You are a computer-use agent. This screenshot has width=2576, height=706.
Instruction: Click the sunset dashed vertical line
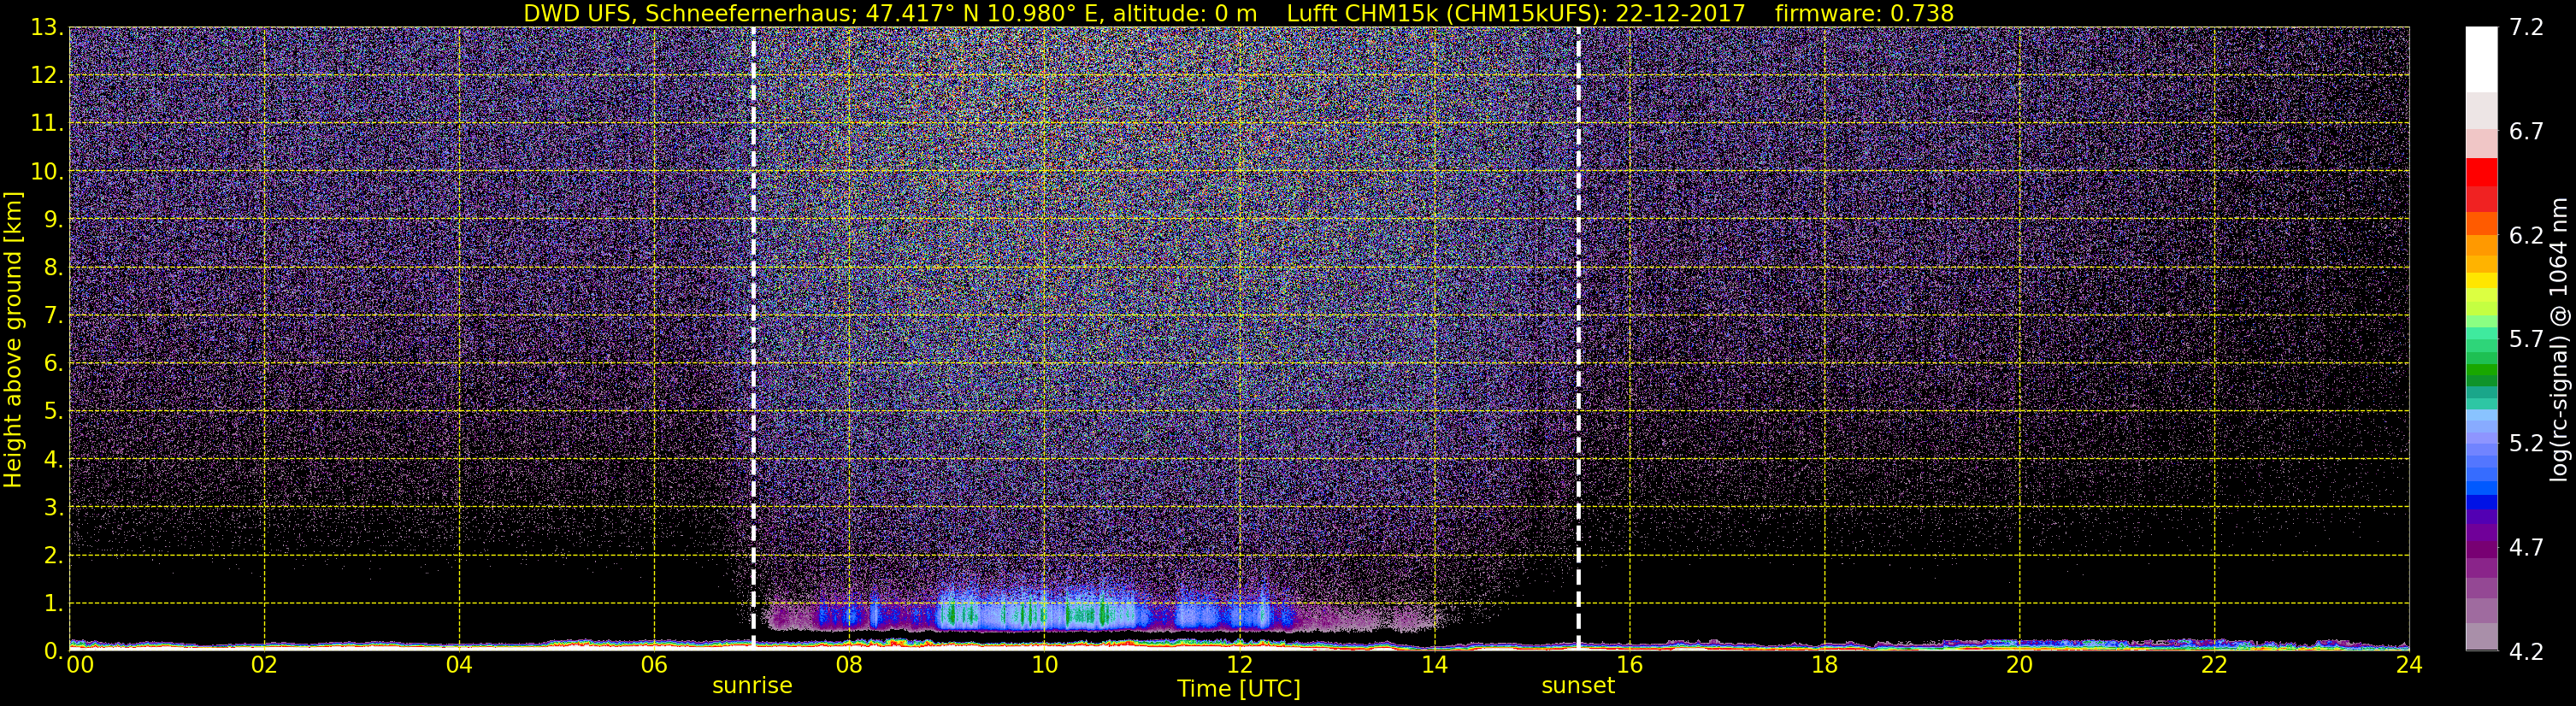[1578, 338]
